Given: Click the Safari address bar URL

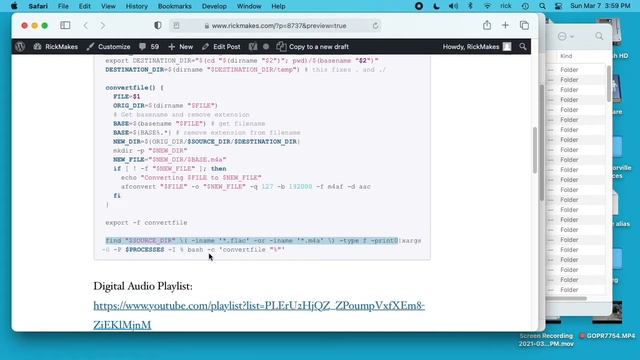Looking at the screenshot, I should (279, 26).
